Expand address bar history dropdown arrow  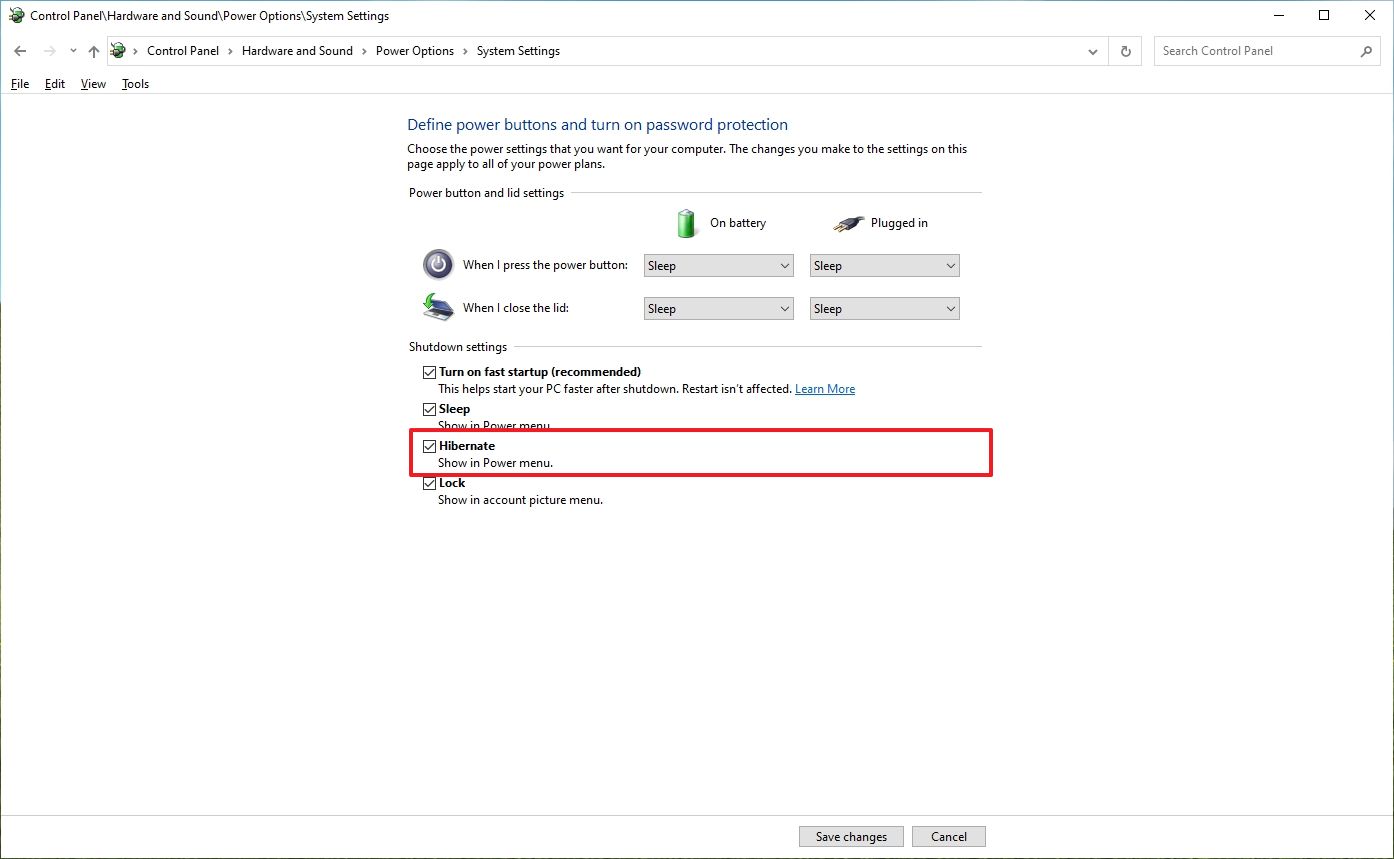click(1093, 51)
